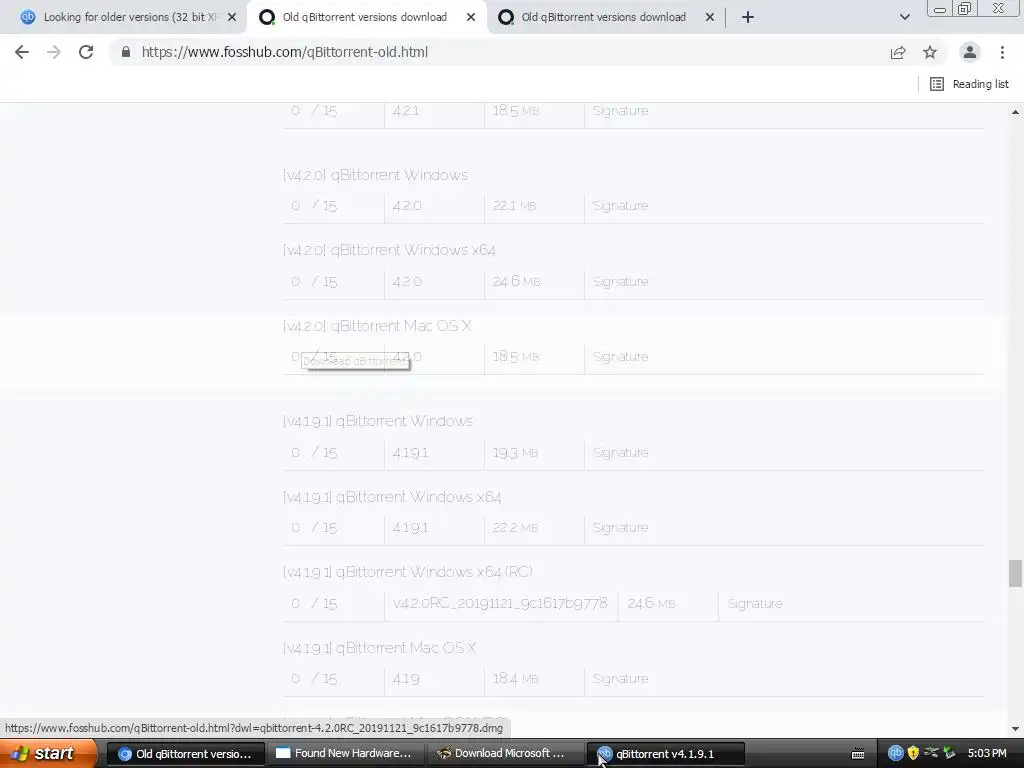Switch to Old qBittorrent Chrome taskbar button
This screenshot has height=768, width=1024.
(x=185, y=754)
